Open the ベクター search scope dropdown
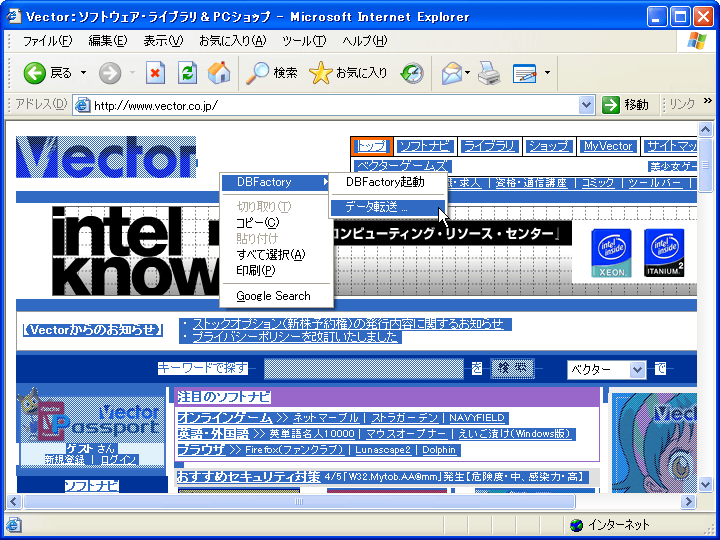The image size is (720, 540). click(x=607, y=369)
